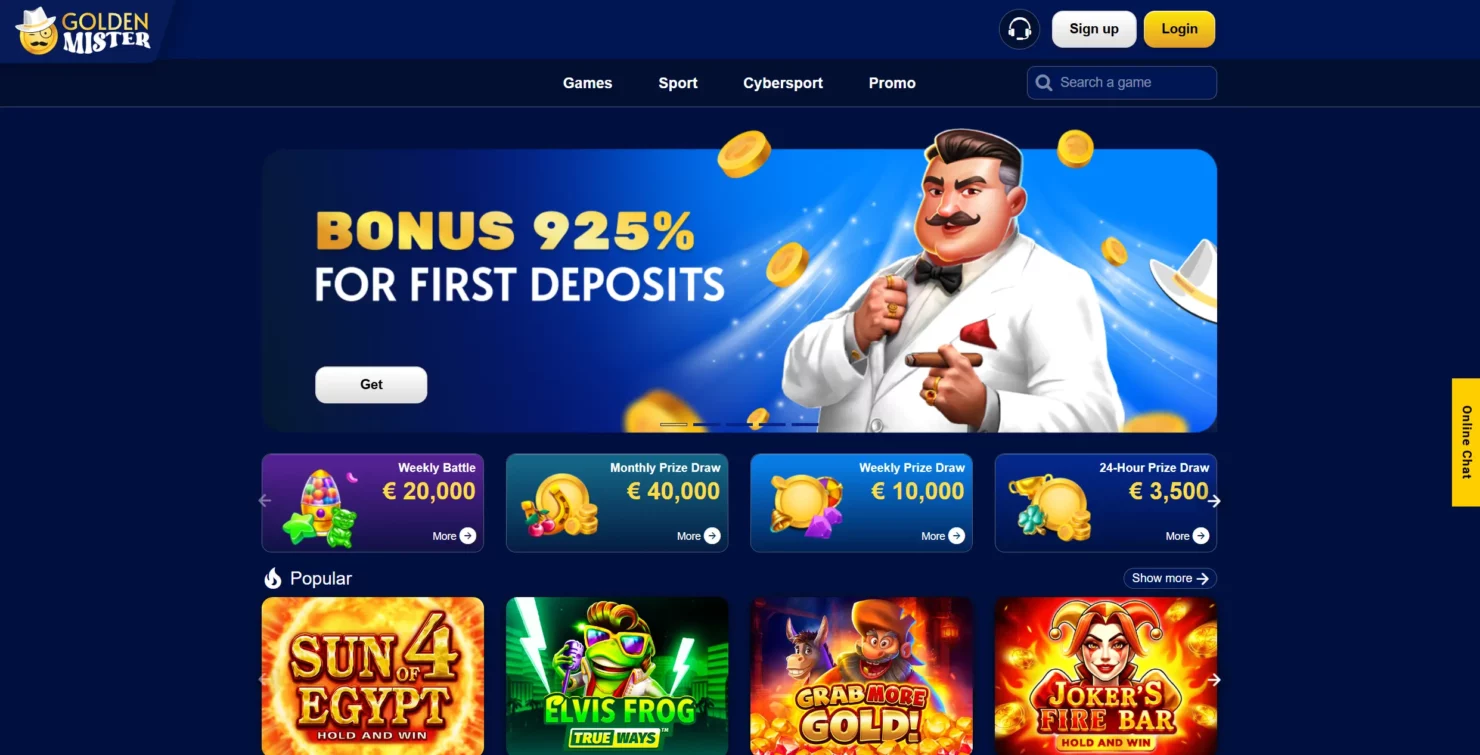Open the headset support icon
The image size is (1480, 755).
tap(1019, 29)
